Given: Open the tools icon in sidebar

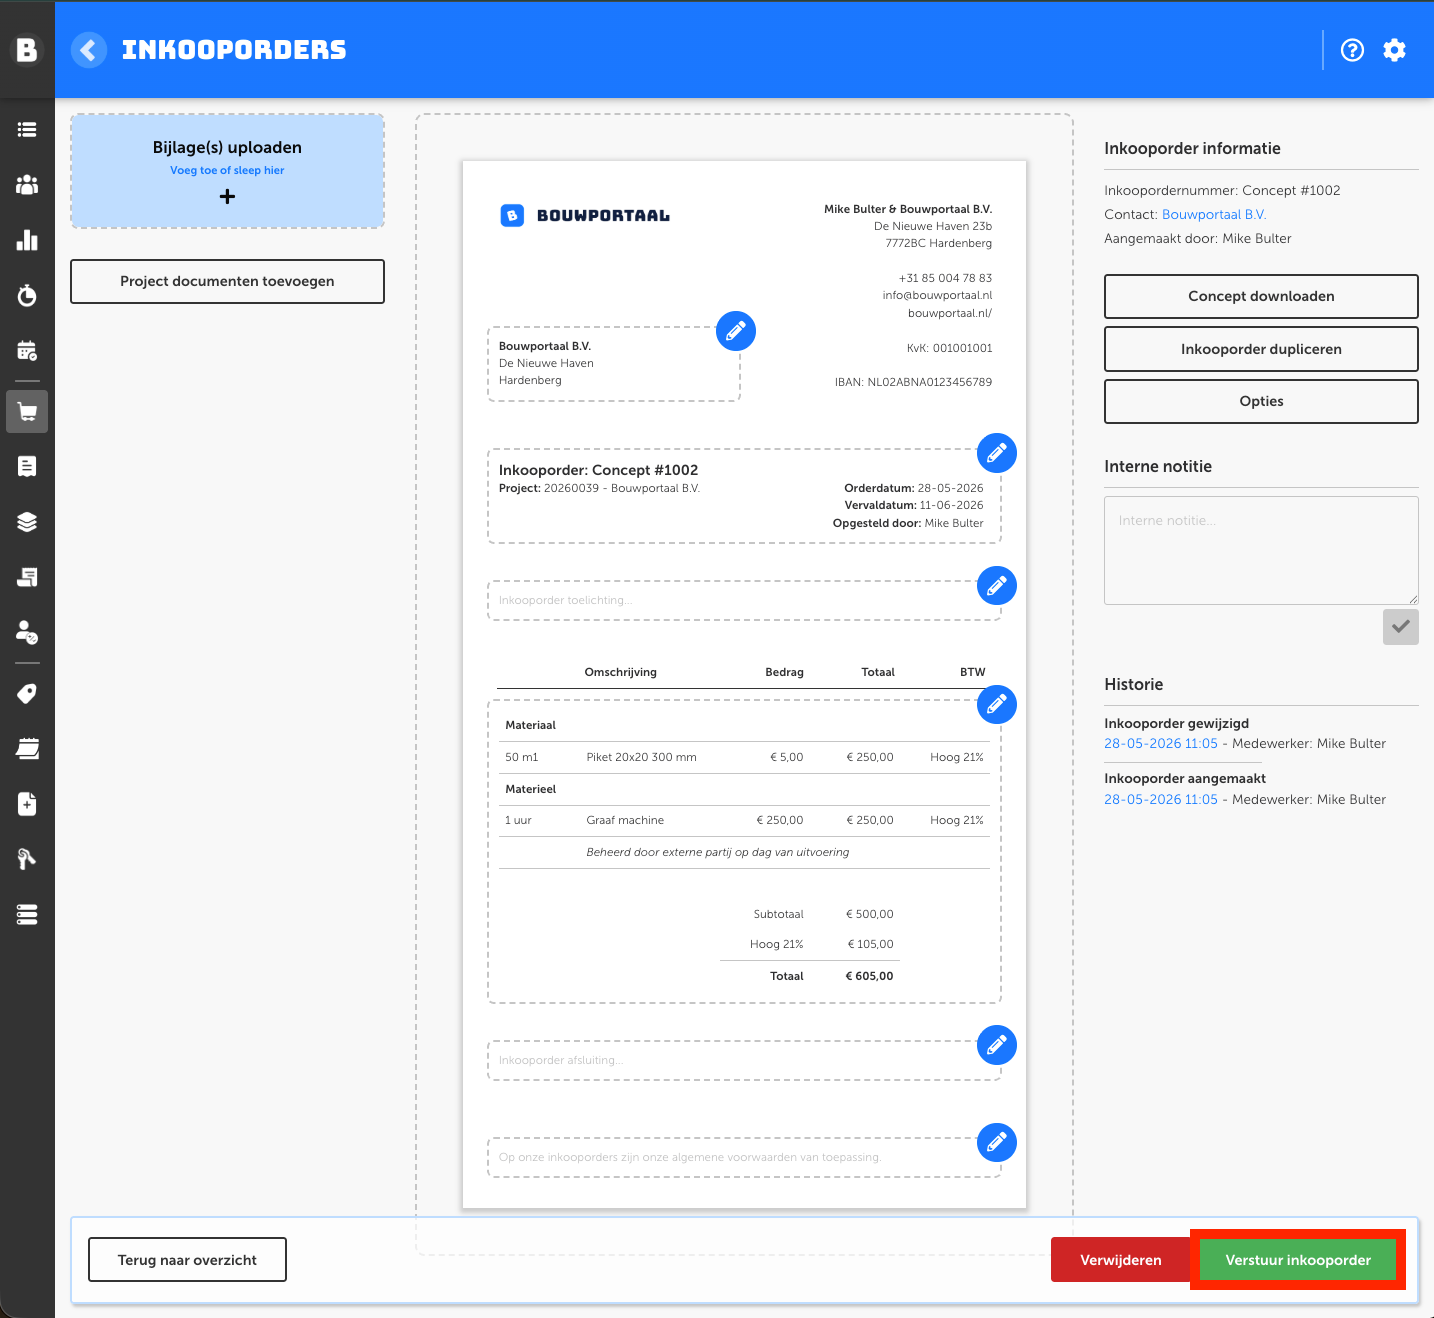Looking at the screenshot, I should pyautogui.click(x=27, y=859).
